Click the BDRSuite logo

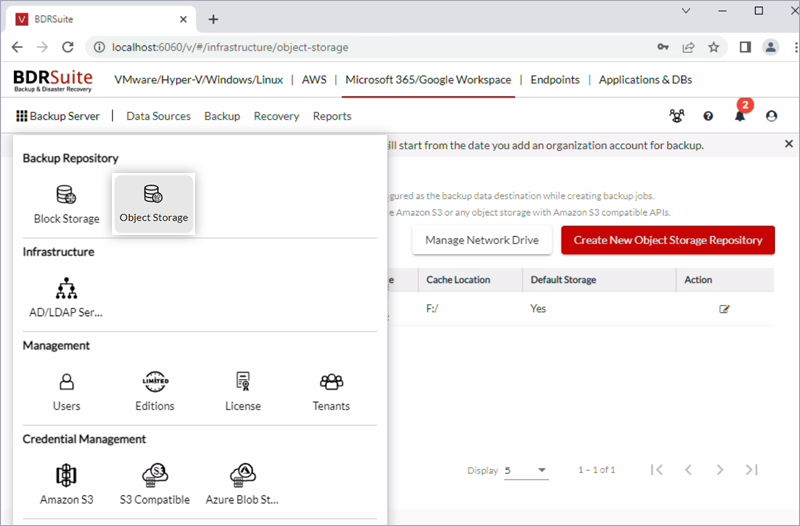point(53,81)
